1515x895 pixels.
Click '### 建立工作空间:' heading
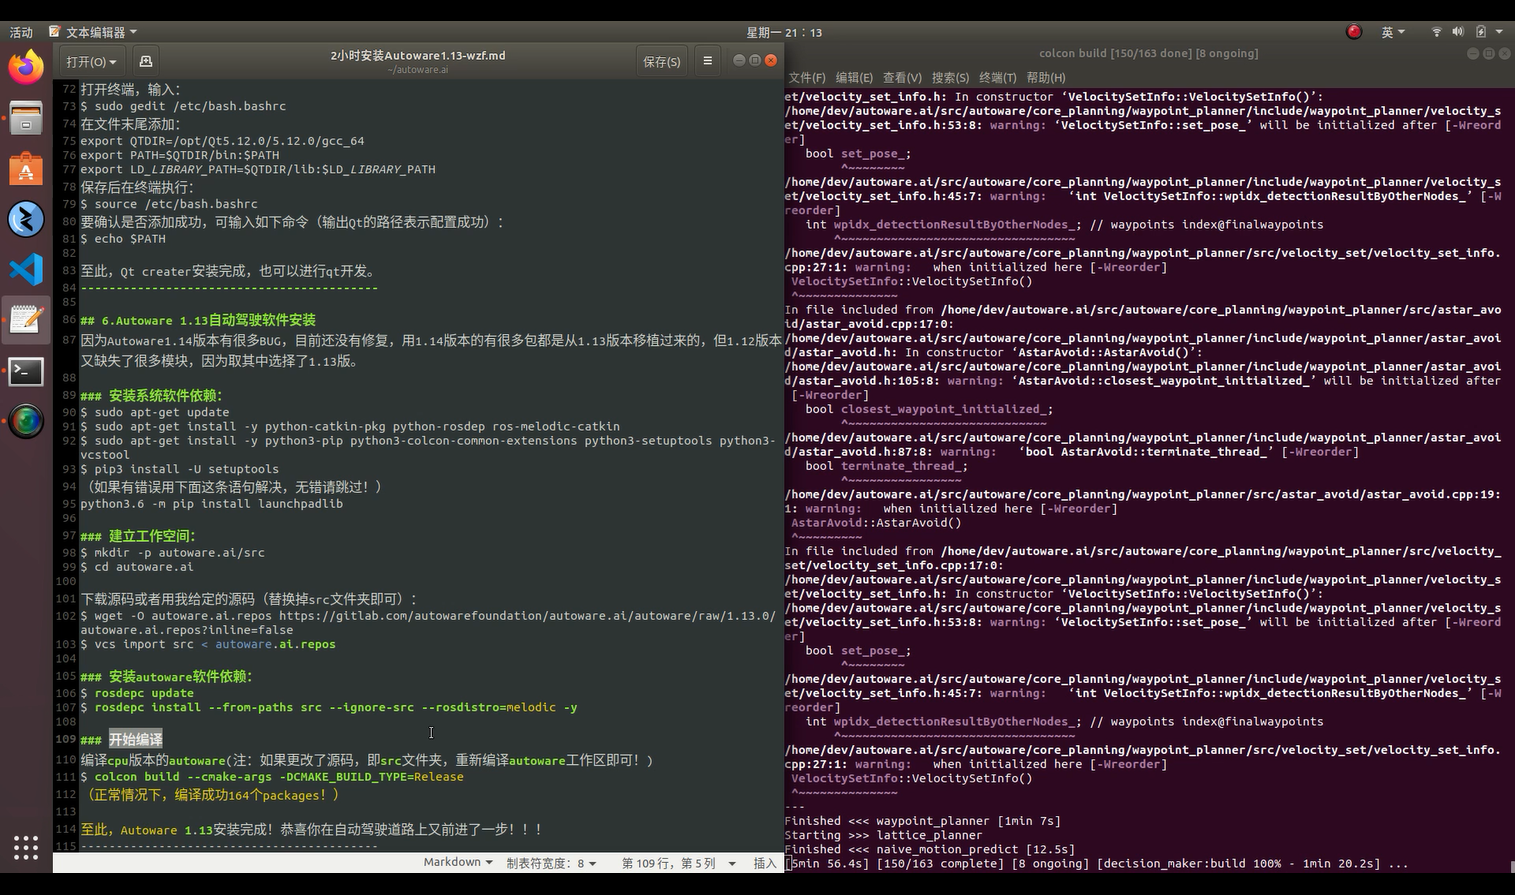[x=138, y=535]
